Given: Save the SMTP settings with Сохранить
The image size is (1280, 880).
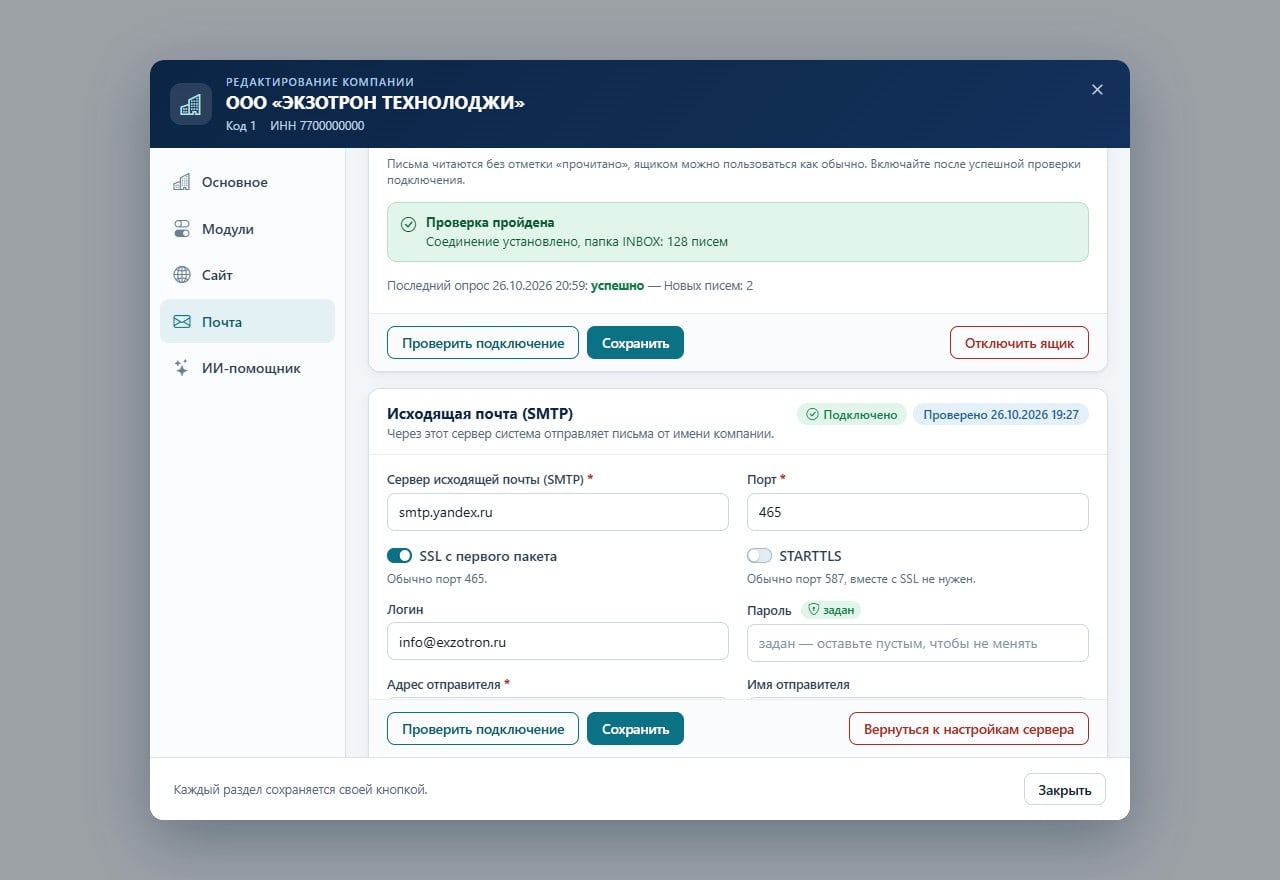Looking at the screenshot, I should (635, 729).
